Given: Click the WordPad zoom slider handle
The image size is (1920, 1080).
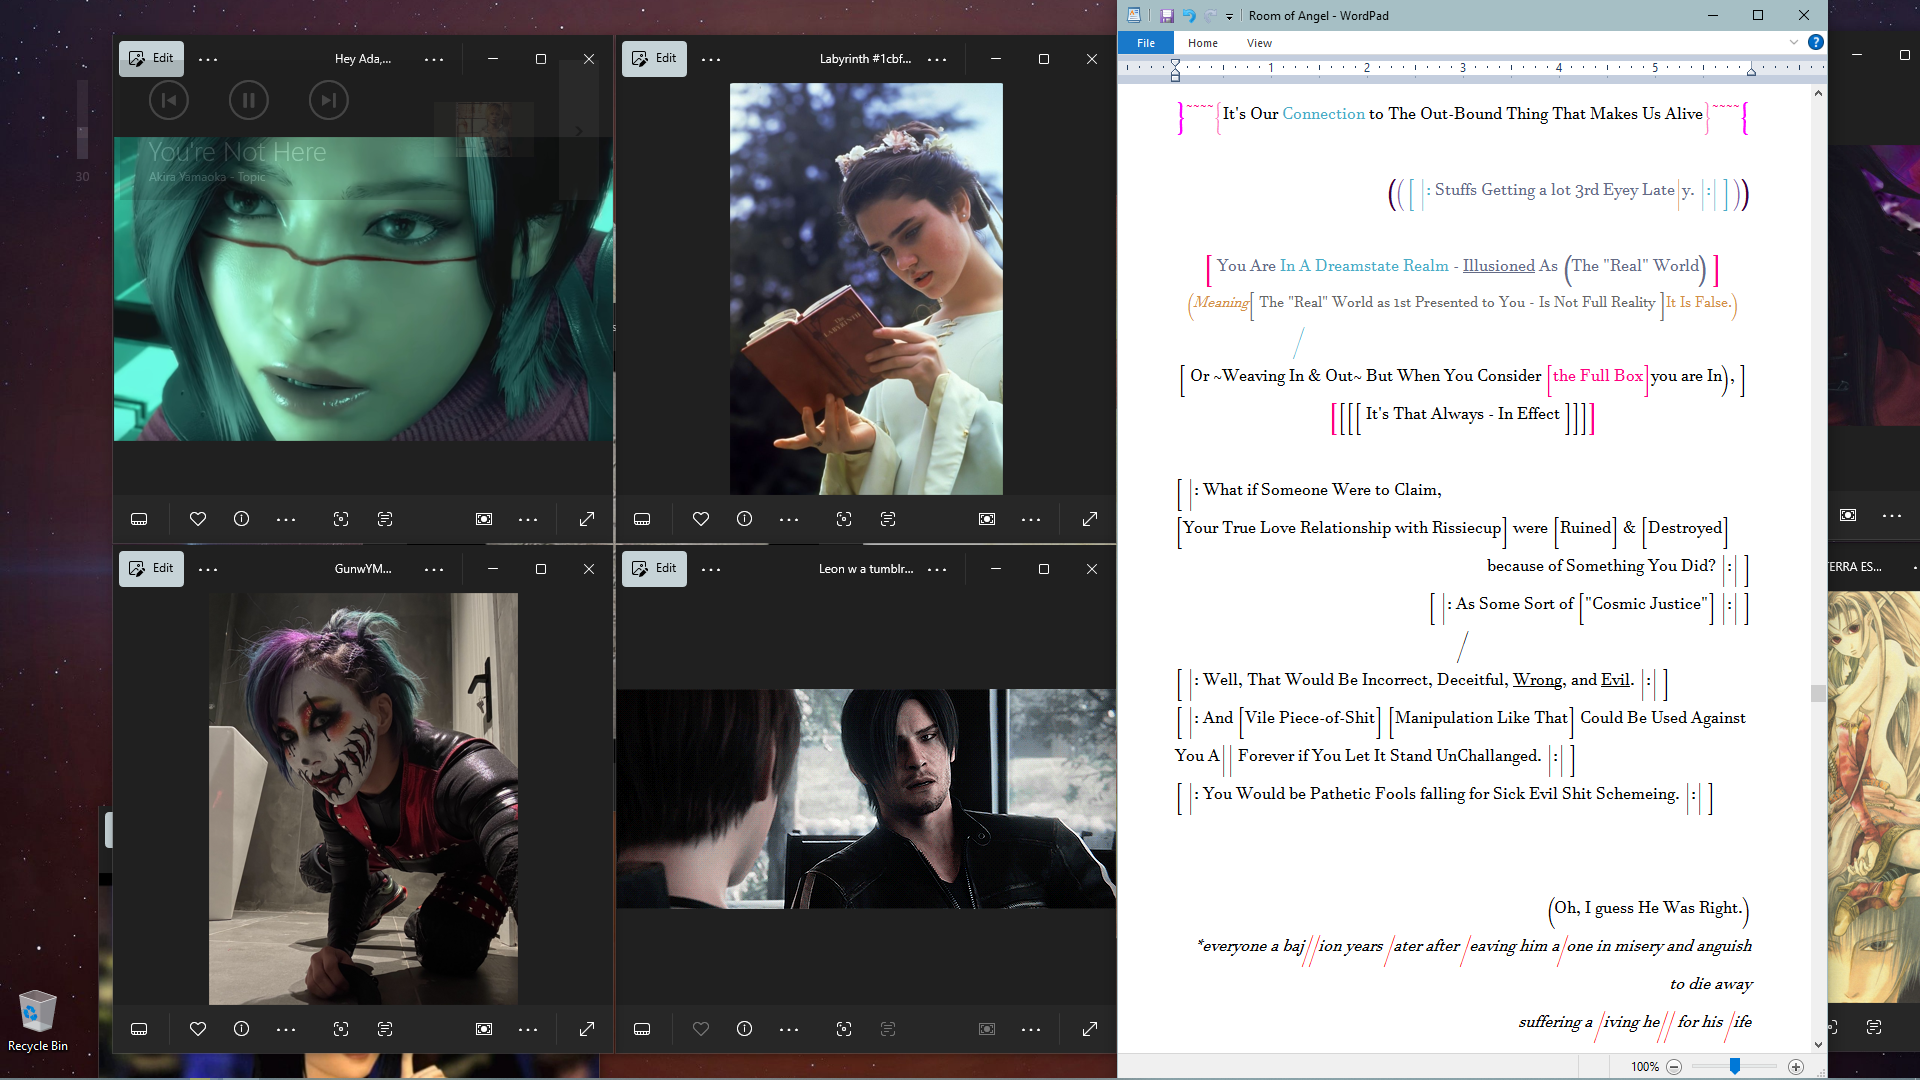Looking at the screenshot, I should pyautogui.click(x=1735, y=1066).
